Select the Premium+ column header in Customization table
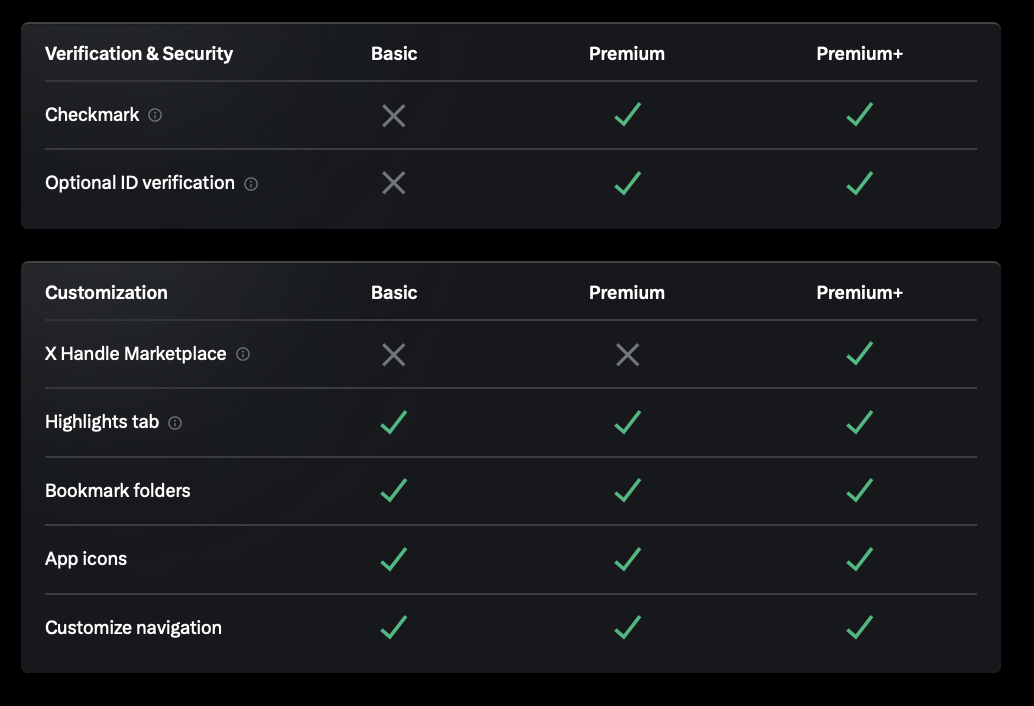The image size is (1034, 706). 859,293
